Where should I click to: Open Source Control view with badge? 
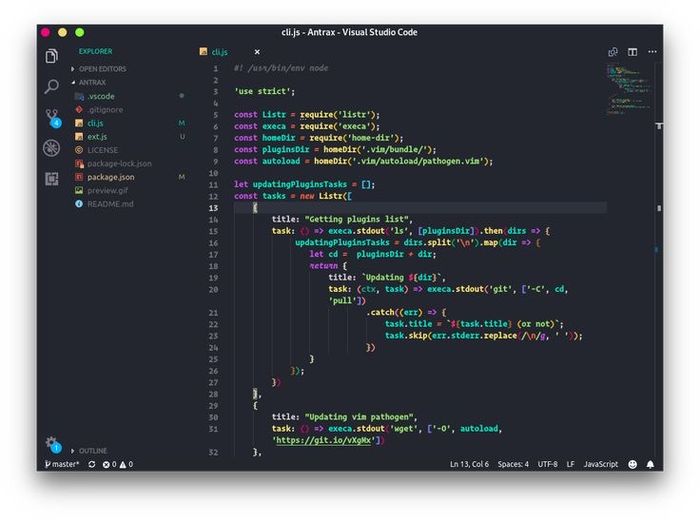point(53,118)
